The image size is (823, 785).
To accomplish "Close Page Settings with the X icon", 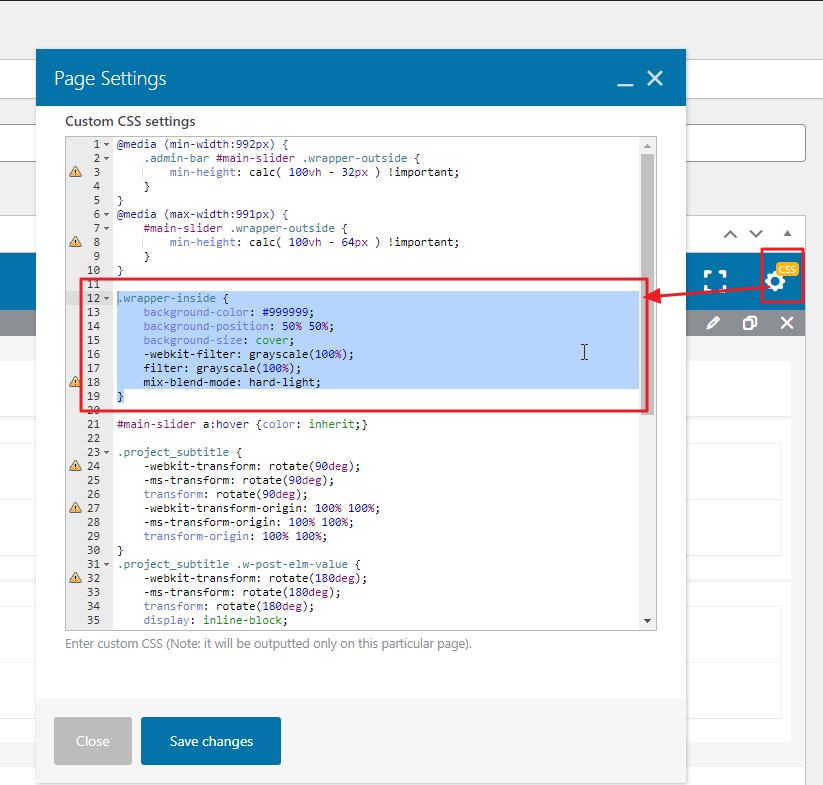I will pyautogui.click(x=655, y=79).
